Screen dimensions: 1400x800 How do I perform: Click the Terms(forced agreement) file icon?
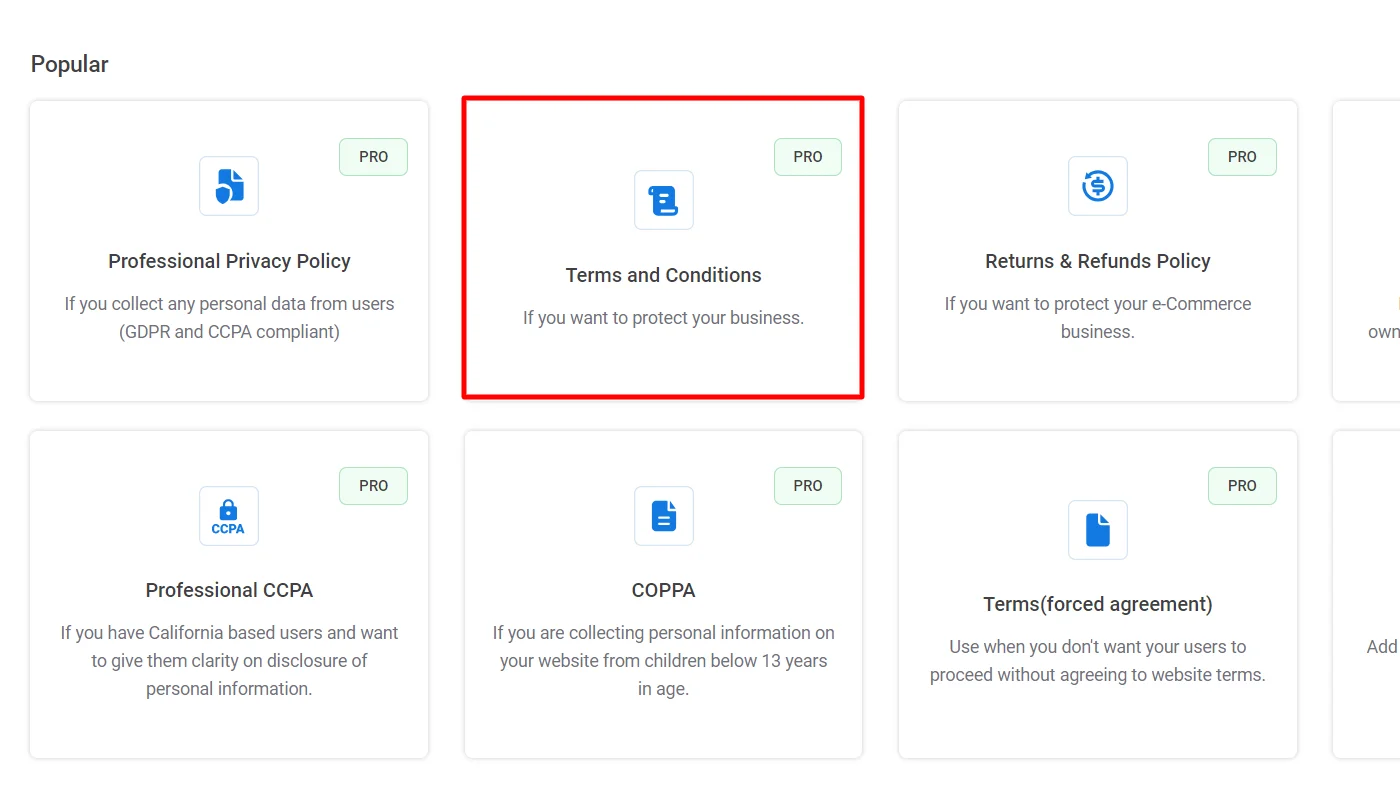tap(1097, 530)
